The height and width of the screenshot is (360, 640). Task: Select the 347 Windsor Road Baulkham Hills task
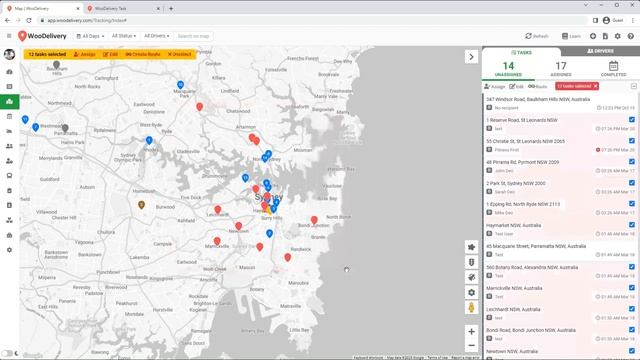tap(560, 103)
